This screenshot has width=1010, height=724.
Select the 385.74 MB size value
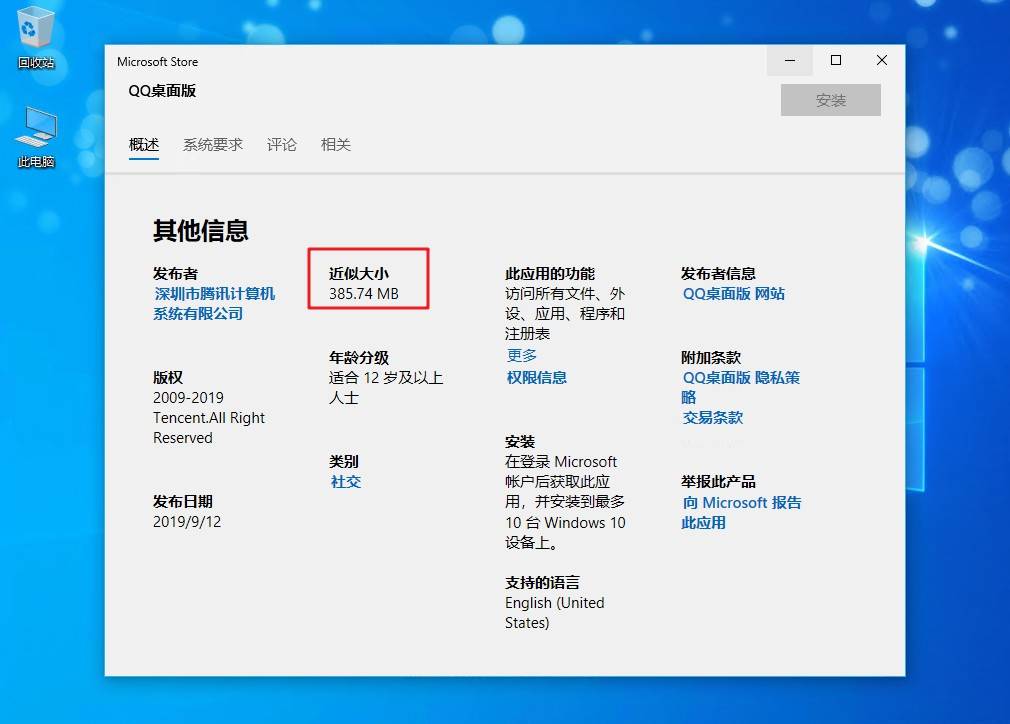click(364, 294)
